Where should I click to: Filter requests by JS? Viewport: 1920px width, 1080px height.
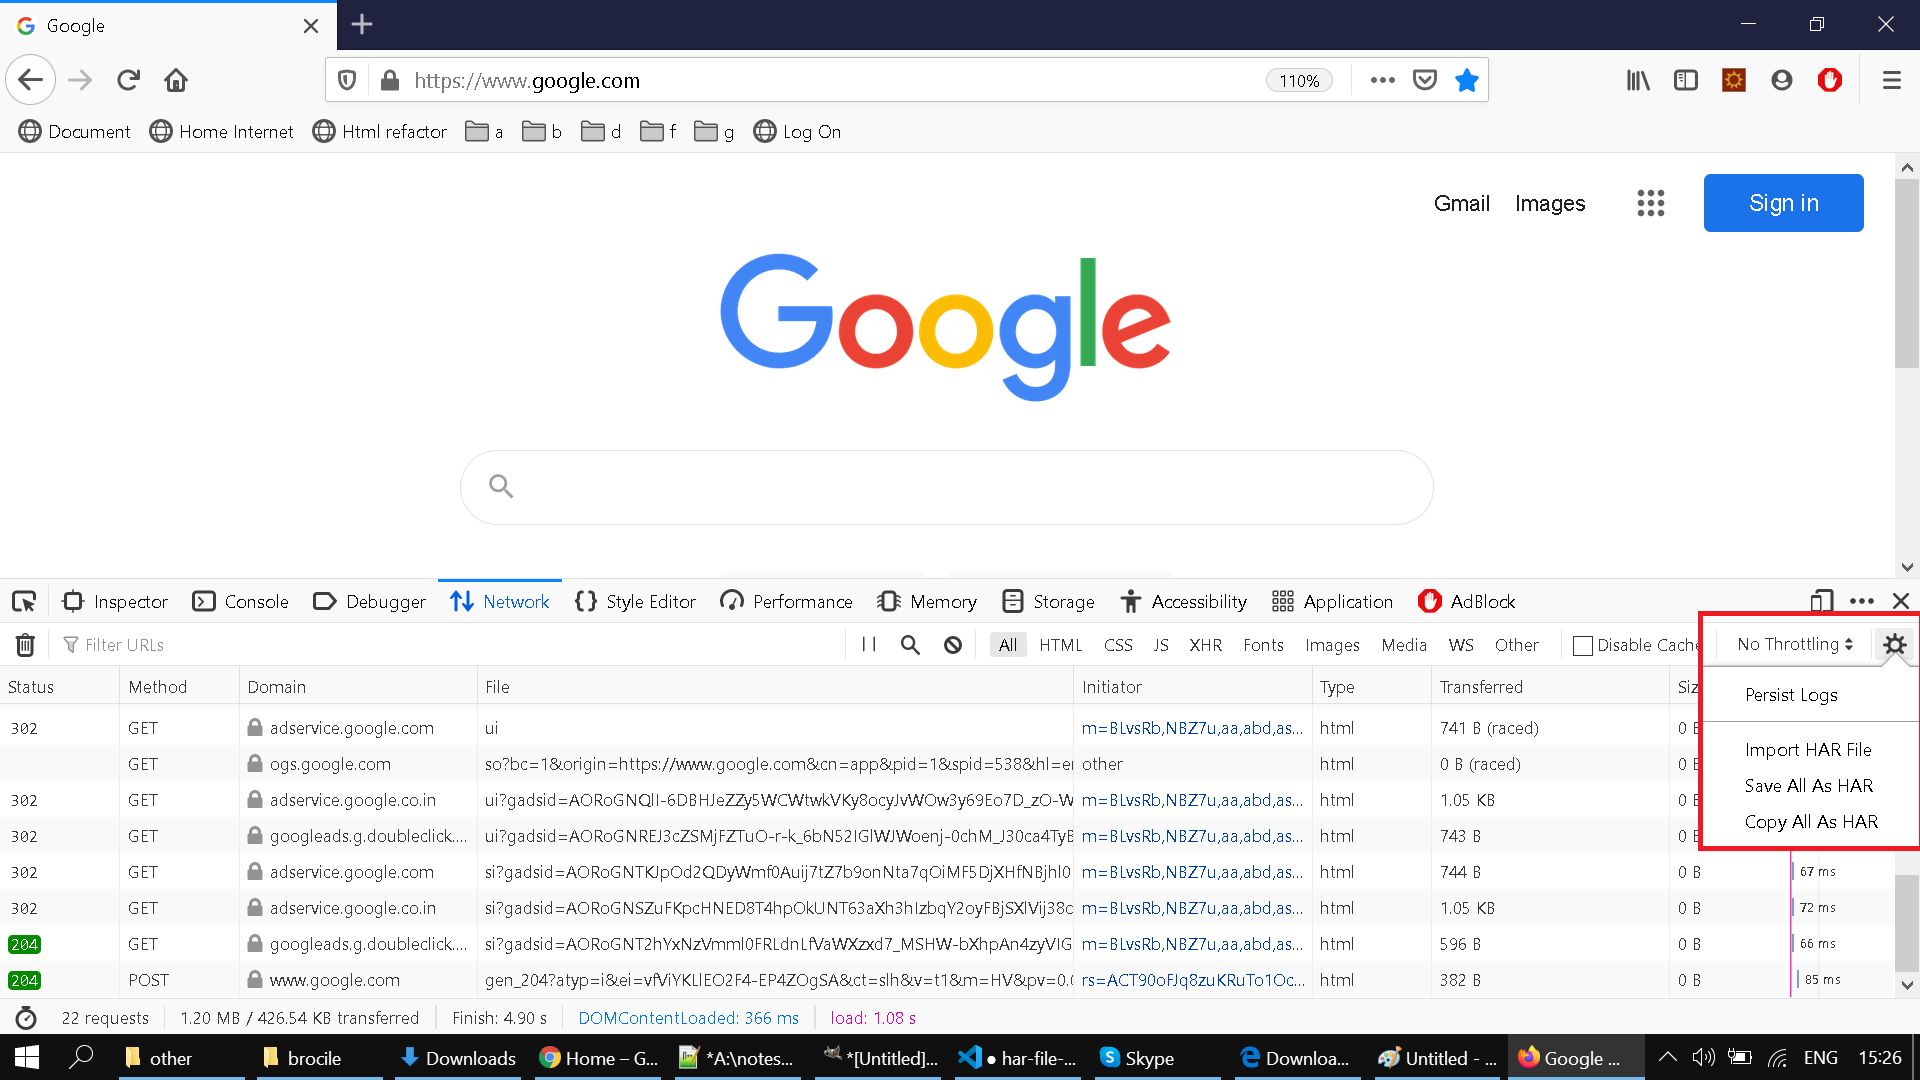click(x=1160, y=645)
